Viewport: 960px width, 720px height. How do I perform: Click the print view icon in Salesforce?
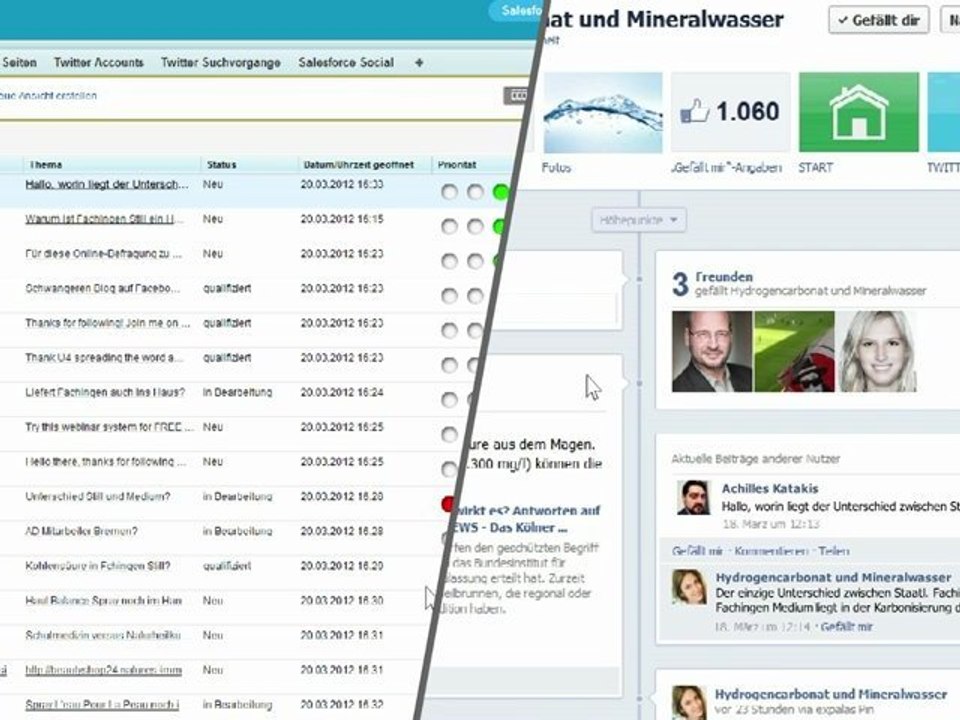tap(517, 96)
